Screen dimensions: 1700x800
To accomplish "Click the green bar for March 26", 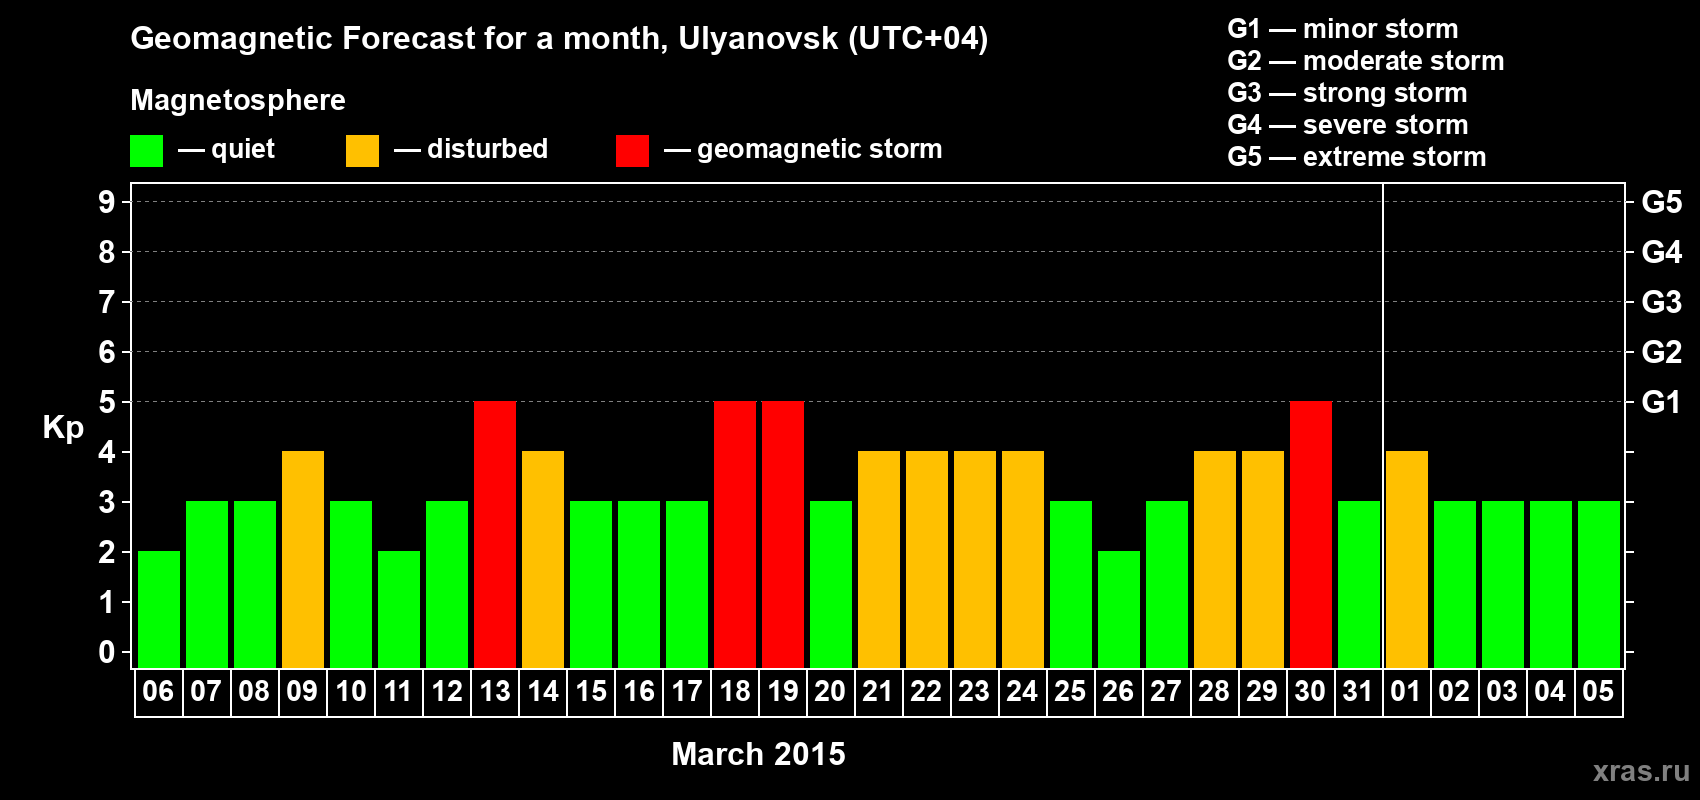I will 1119,610.
